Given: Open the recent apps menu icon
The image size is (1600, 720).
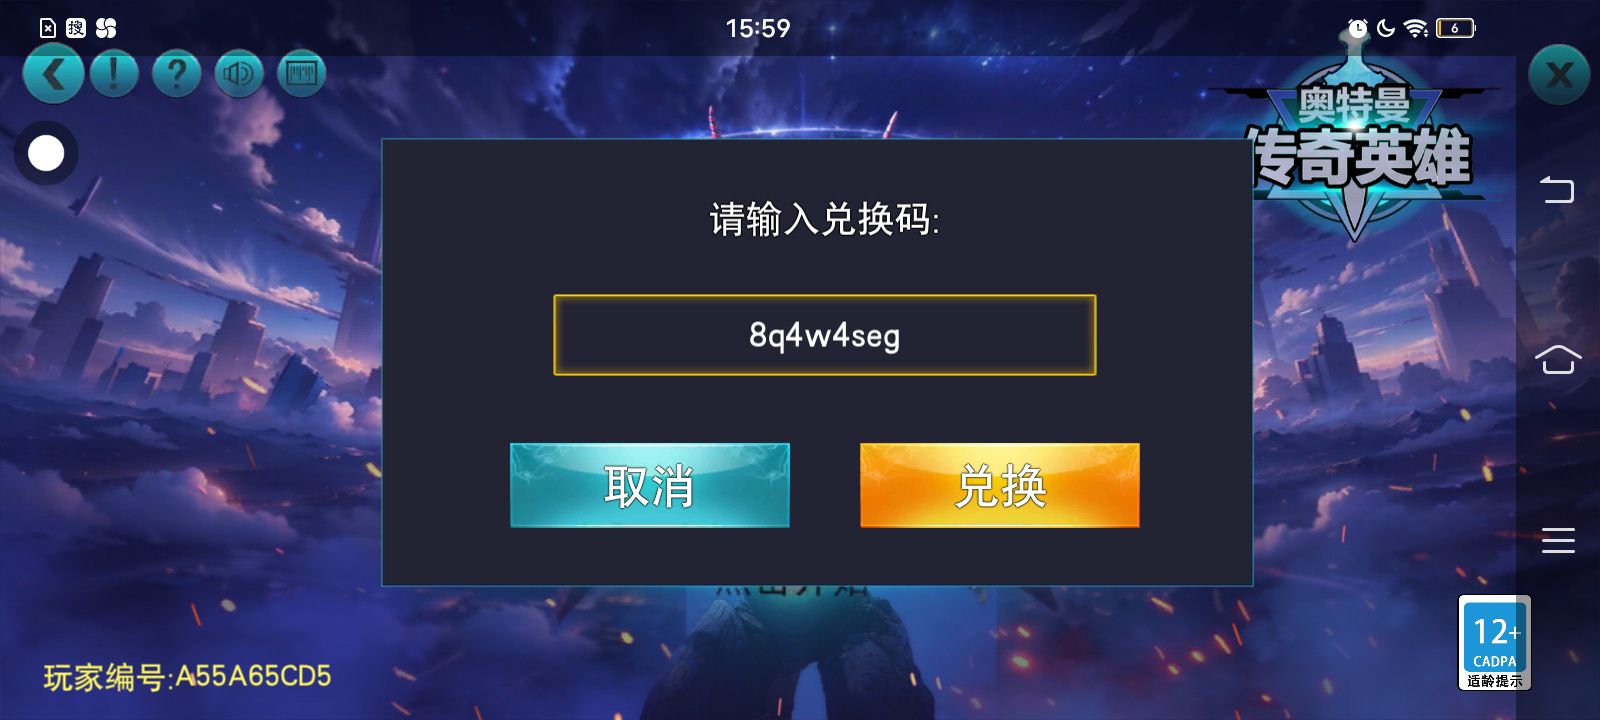Looking at the screenshot, I should click(1558, 540).
